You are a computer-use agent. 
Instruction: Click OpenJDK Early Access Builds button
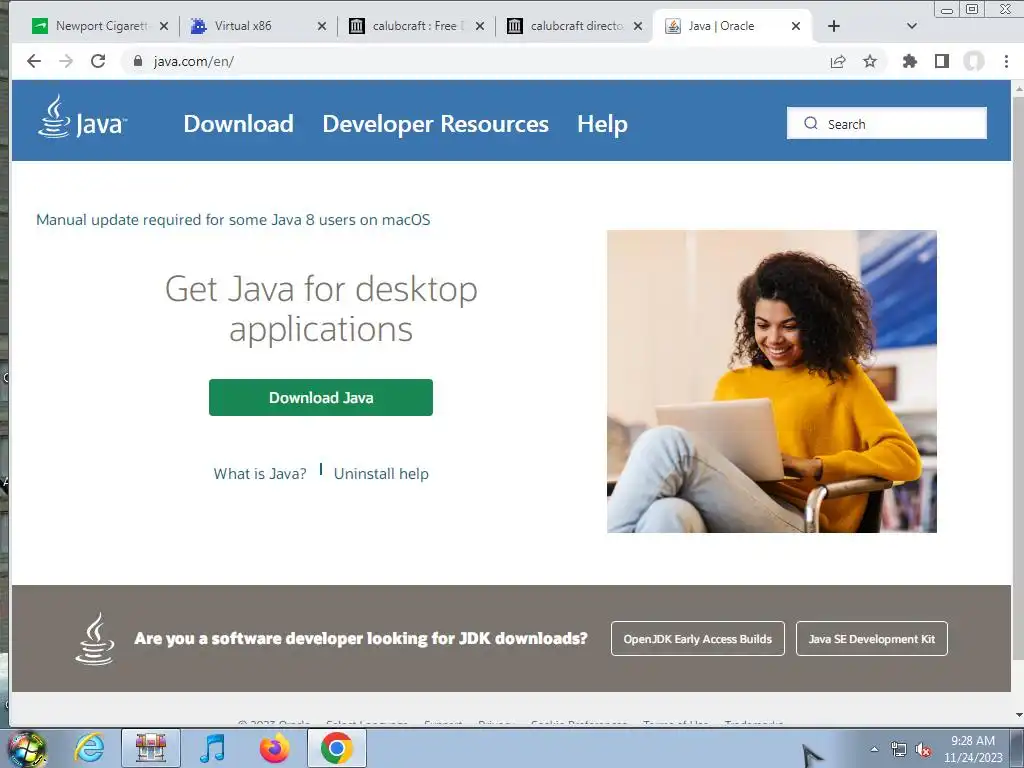(x=697, y=639)
